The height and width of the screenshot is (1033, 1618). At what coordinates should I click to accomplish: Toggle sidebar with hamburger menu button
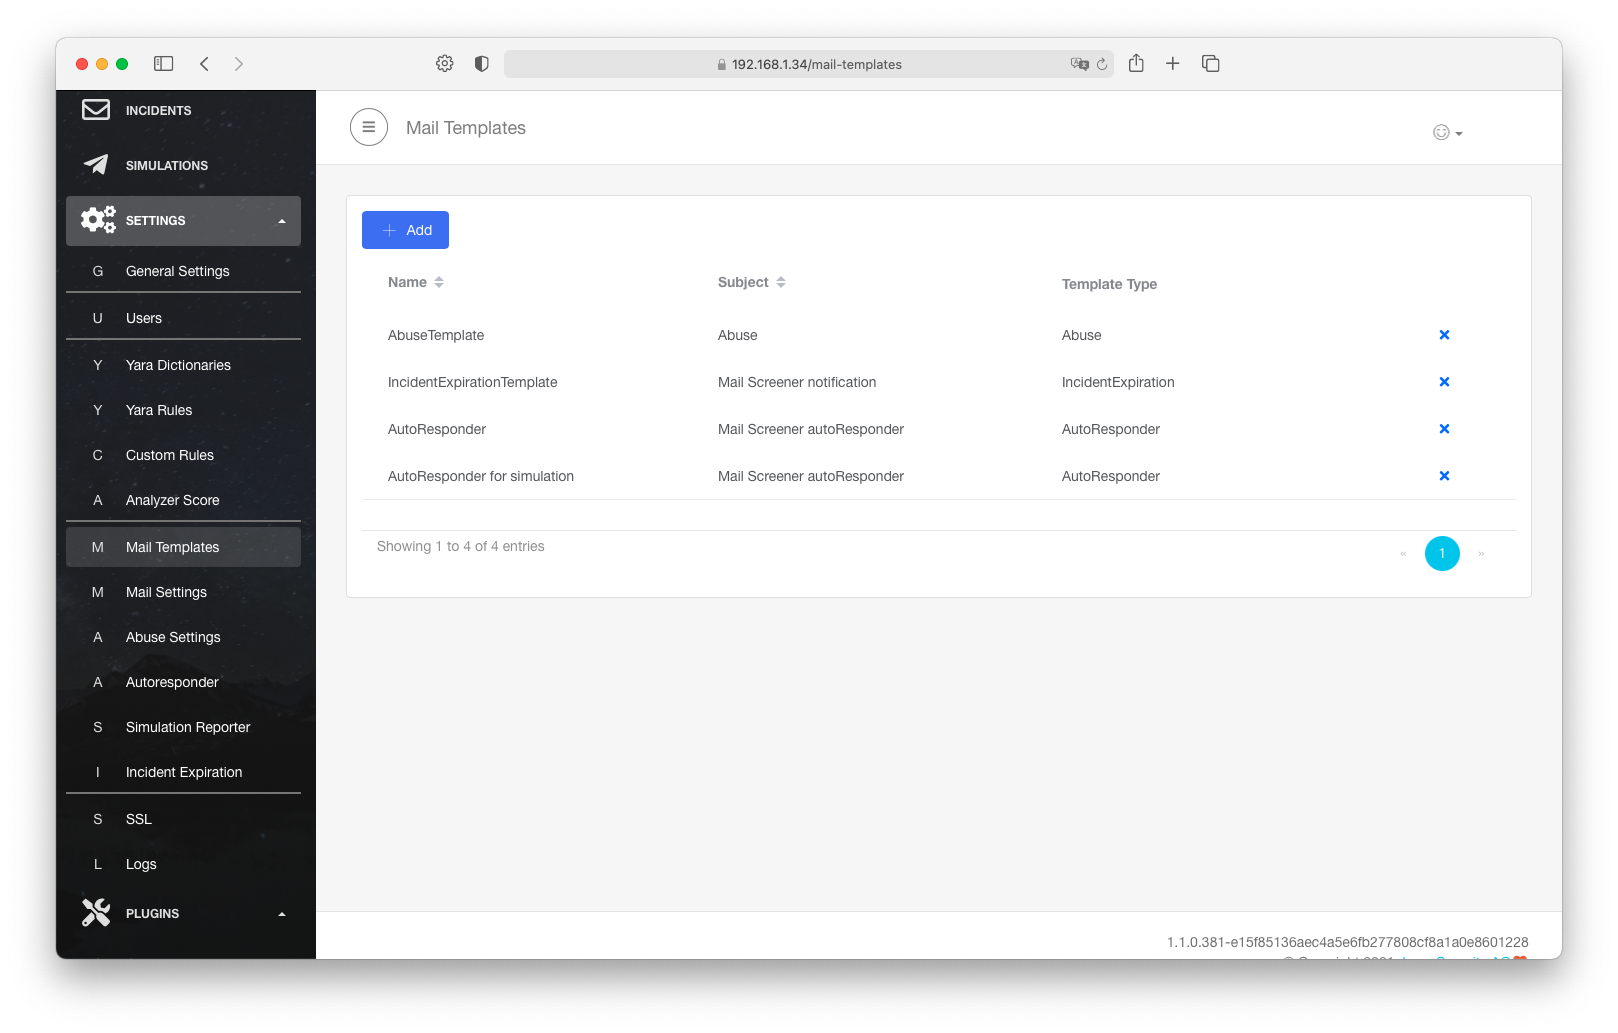click(x=368, y=127)
